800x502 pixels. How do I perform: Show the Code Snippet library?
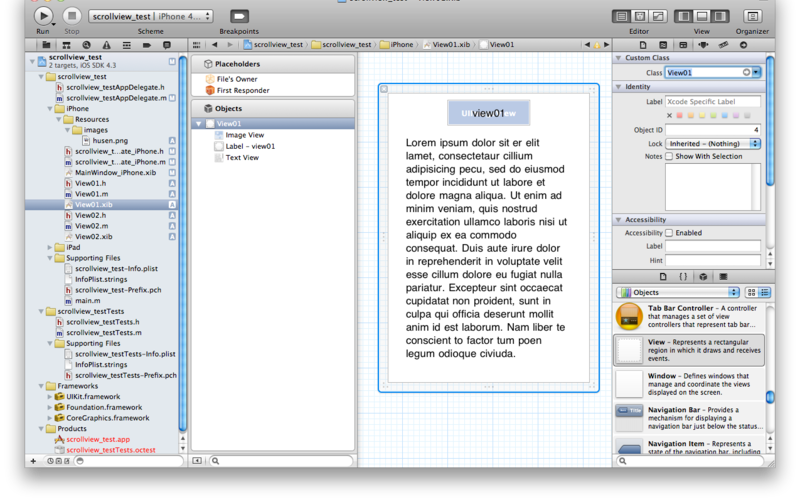[x=683, y=277]
